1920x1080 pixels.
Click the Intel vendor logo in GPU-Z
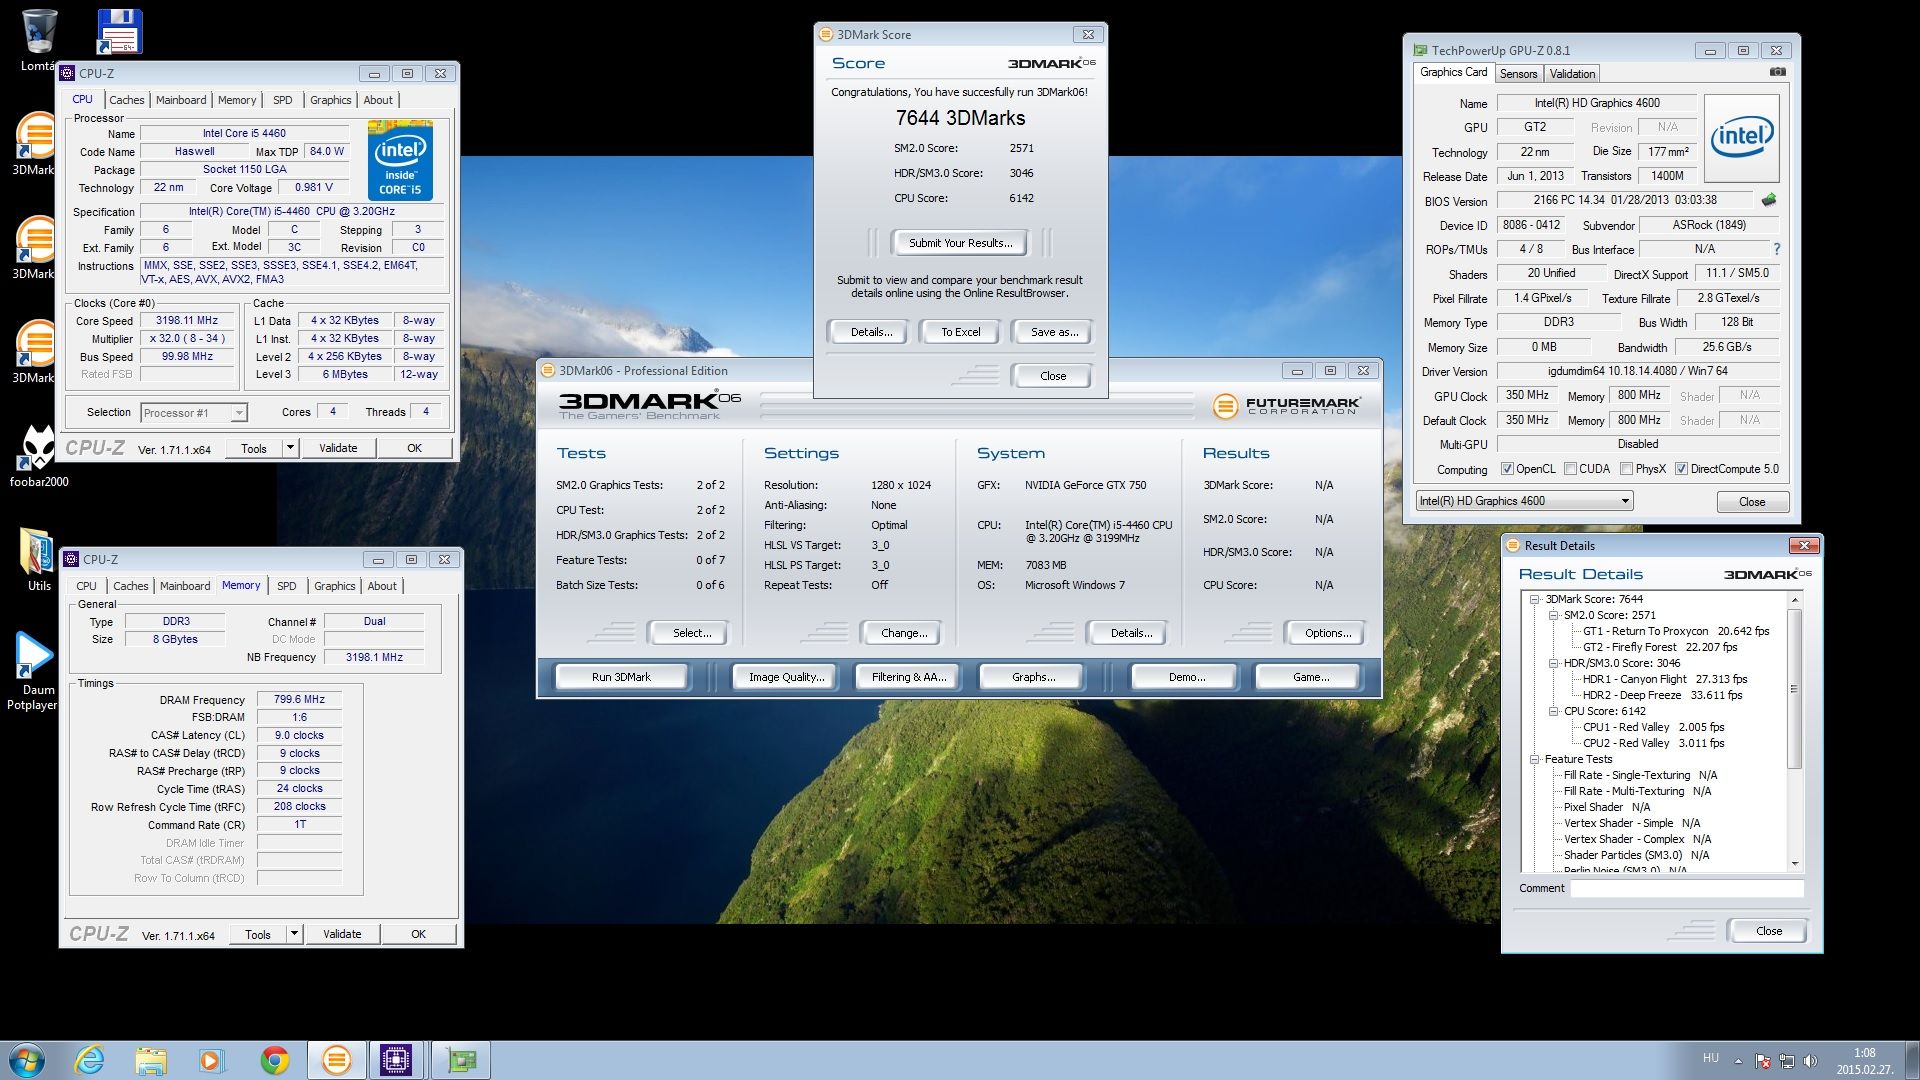tap(1741, 138)
